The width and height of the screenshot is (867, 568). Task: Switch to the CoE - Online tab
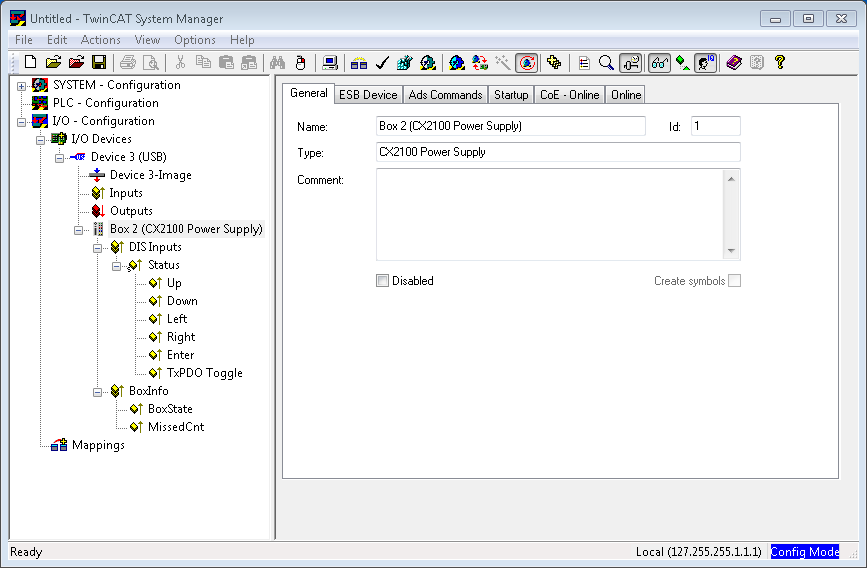[570, 95]
